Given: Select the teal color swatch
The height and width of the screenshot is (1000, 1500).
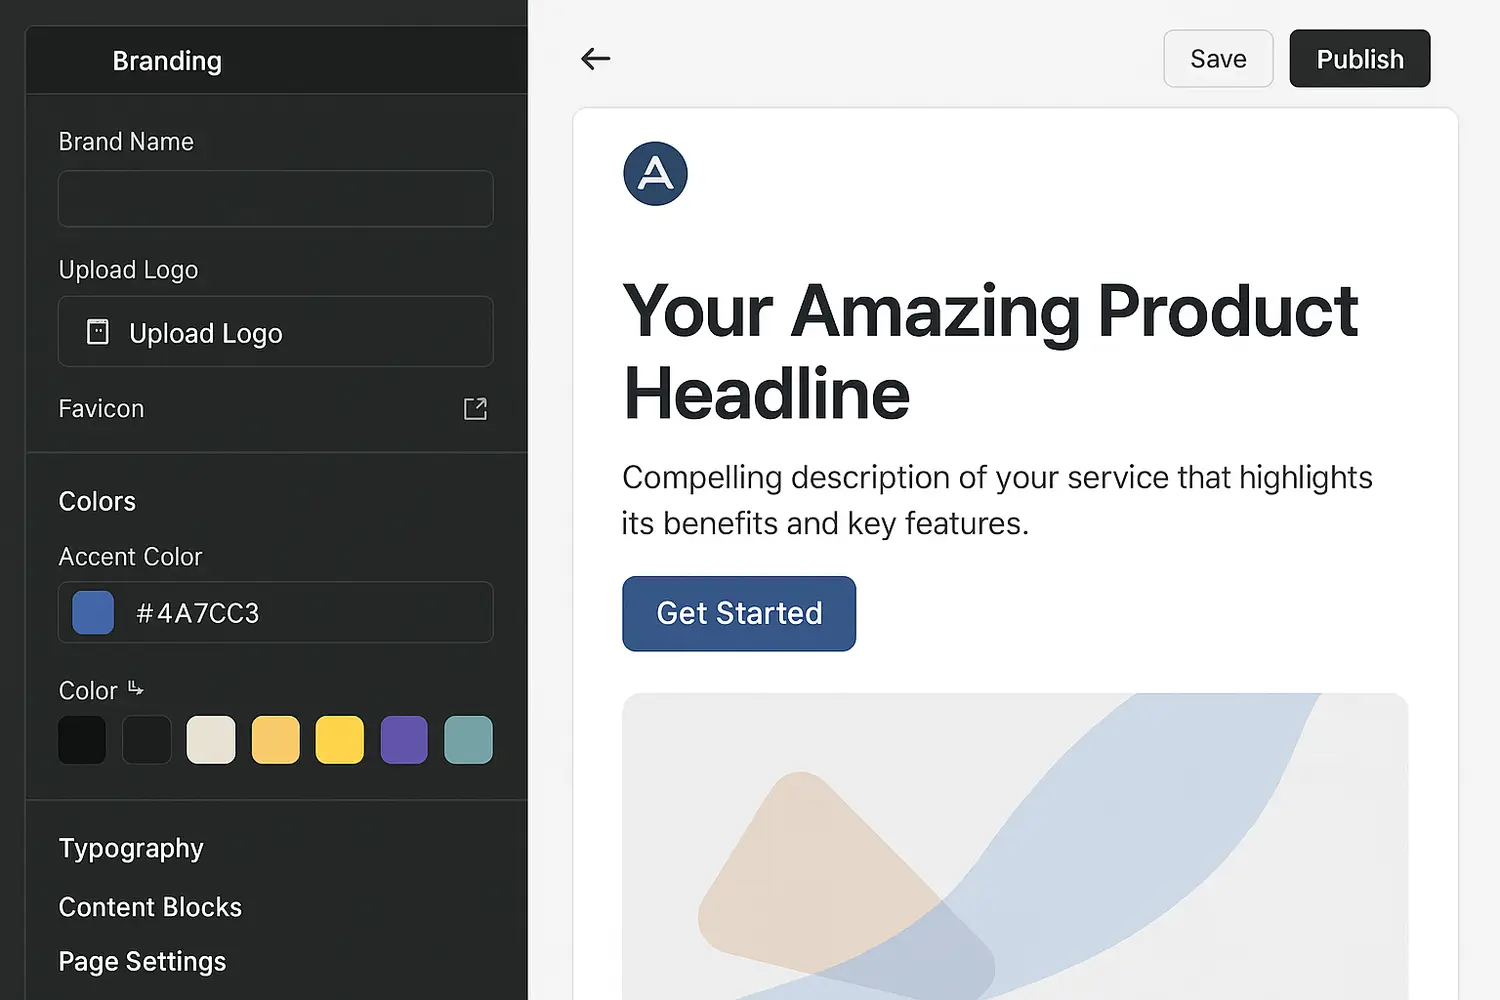Looking at the screenshot, I should coord(468,740).
